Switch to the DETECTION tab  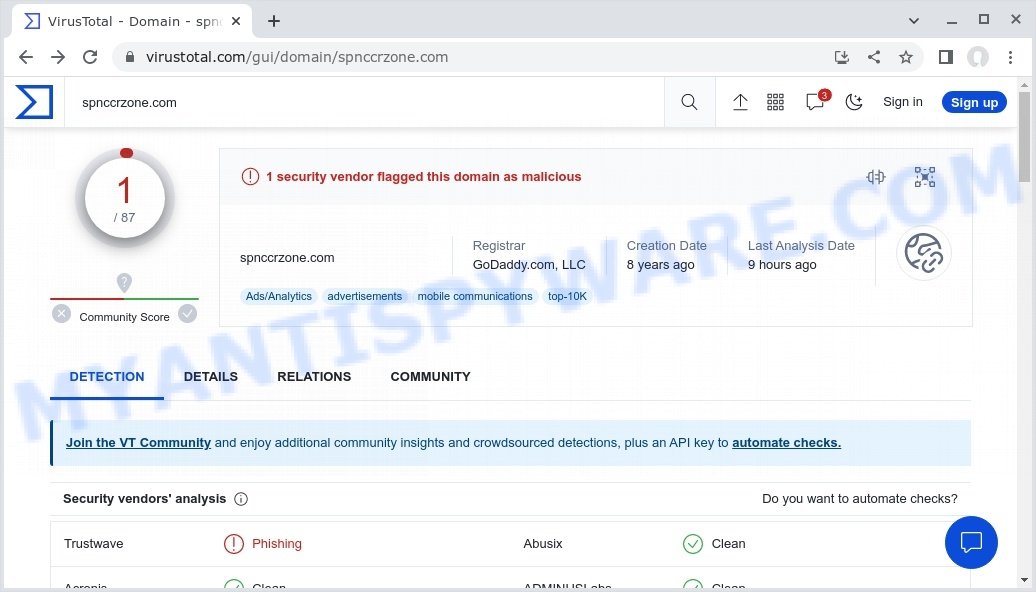(x=107, y=377)
